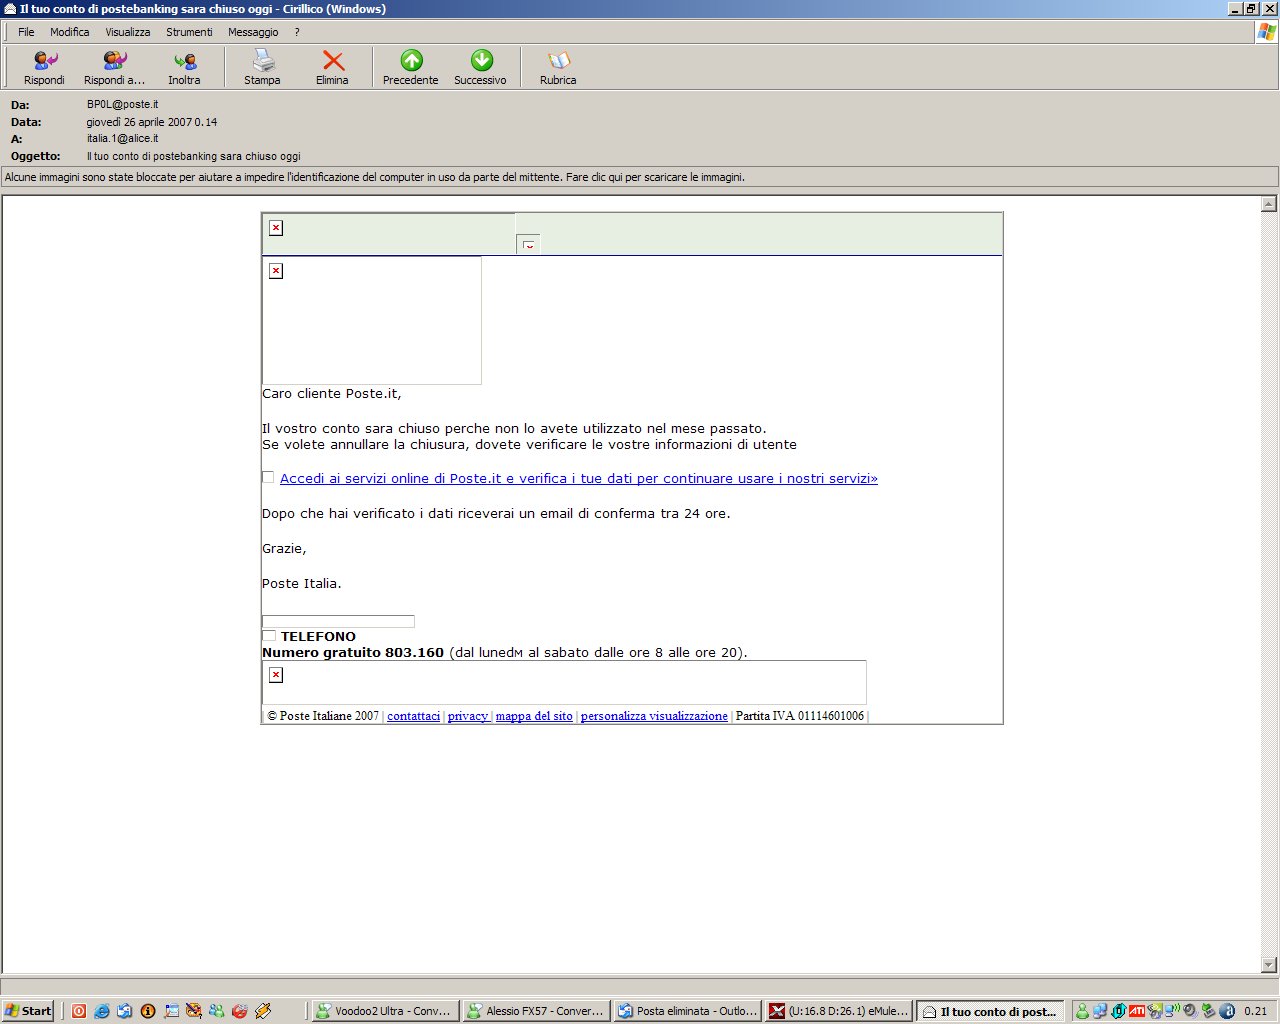Open the Rubrica address book

pos(558,68)
